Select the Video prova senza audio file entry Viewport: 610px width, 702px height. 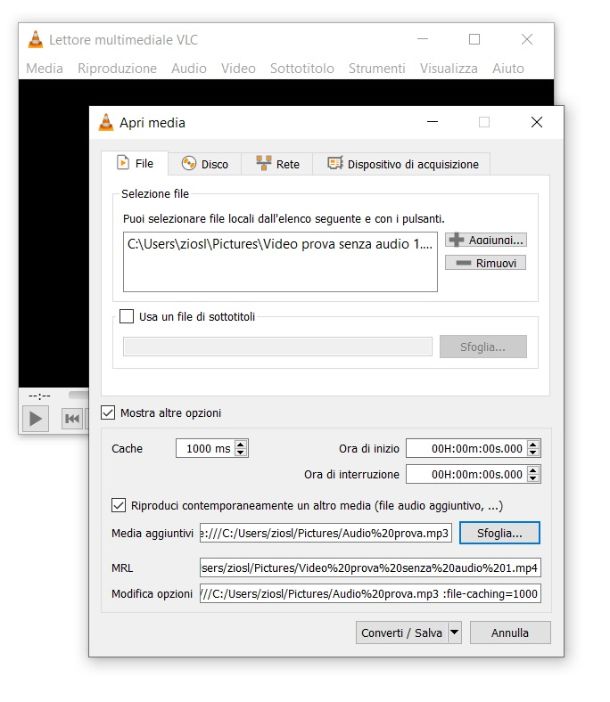(x=280, y=244)
